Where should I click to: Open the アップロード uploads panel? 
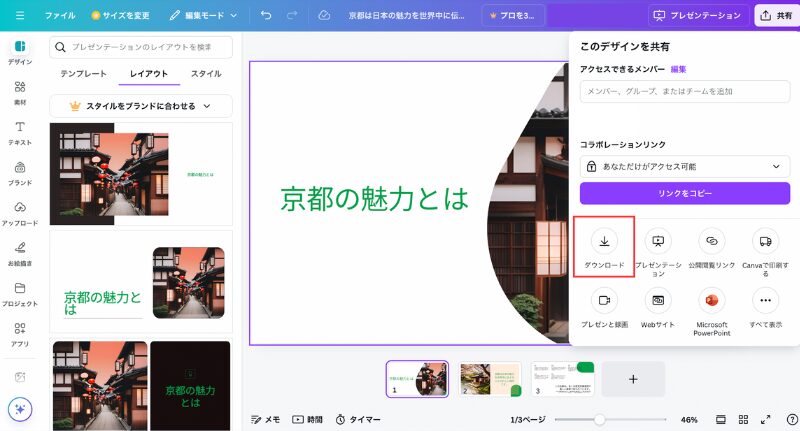(x=20, y=214)
